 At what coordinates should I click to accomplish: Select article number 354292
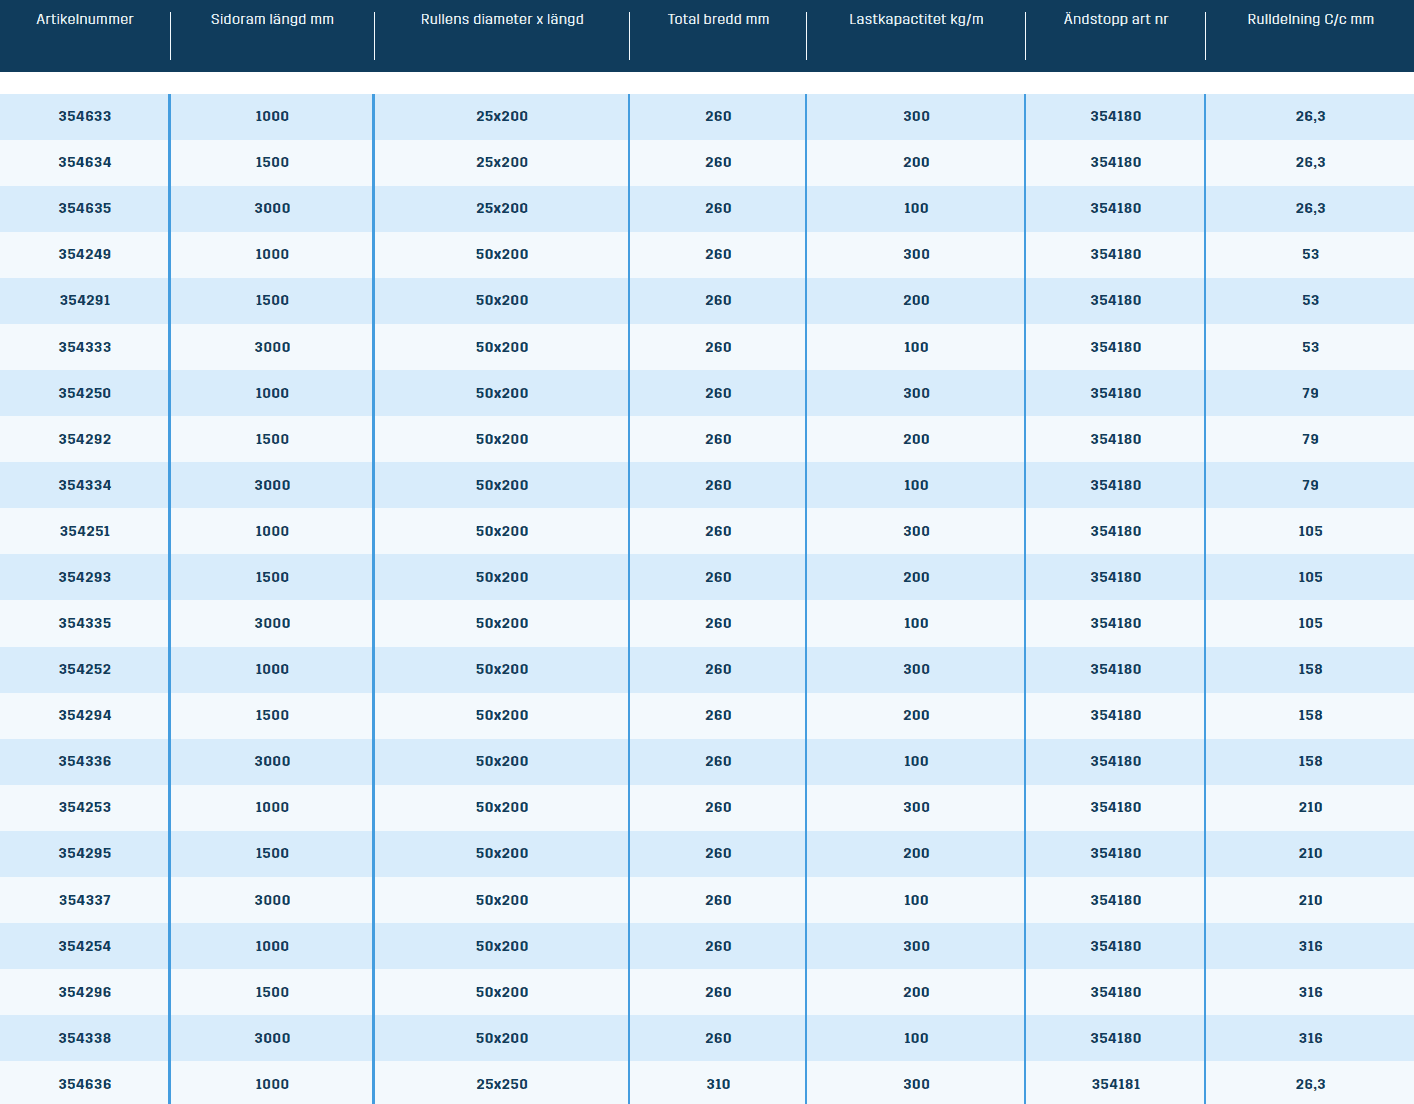(85, 439)
